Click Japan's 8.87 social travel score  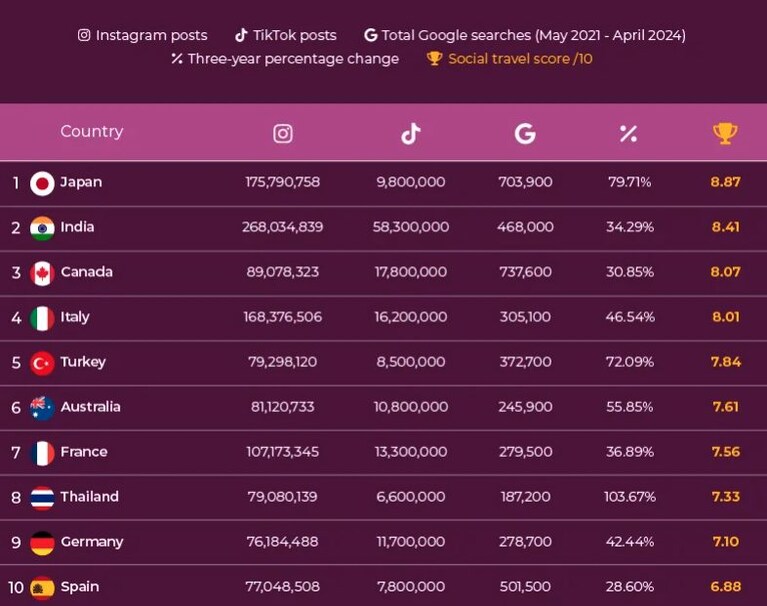pos(725,182)
